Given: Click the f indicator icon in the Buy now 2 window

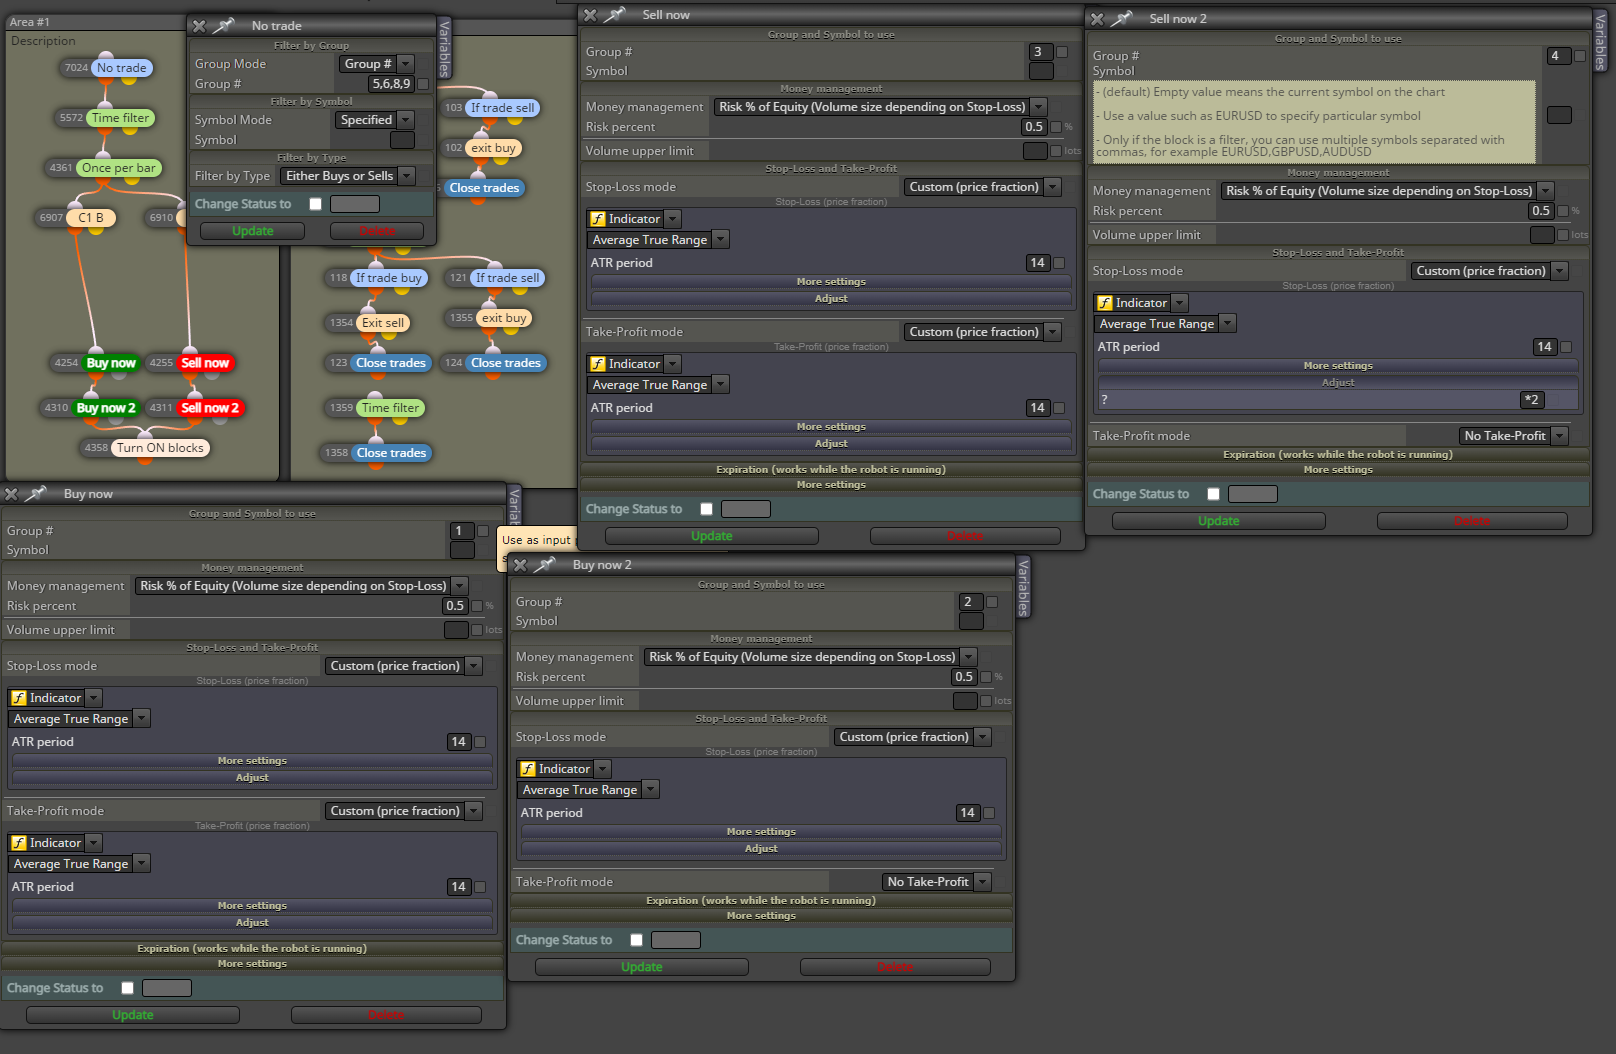Looking at the screenshot, I should click(528, 769).
